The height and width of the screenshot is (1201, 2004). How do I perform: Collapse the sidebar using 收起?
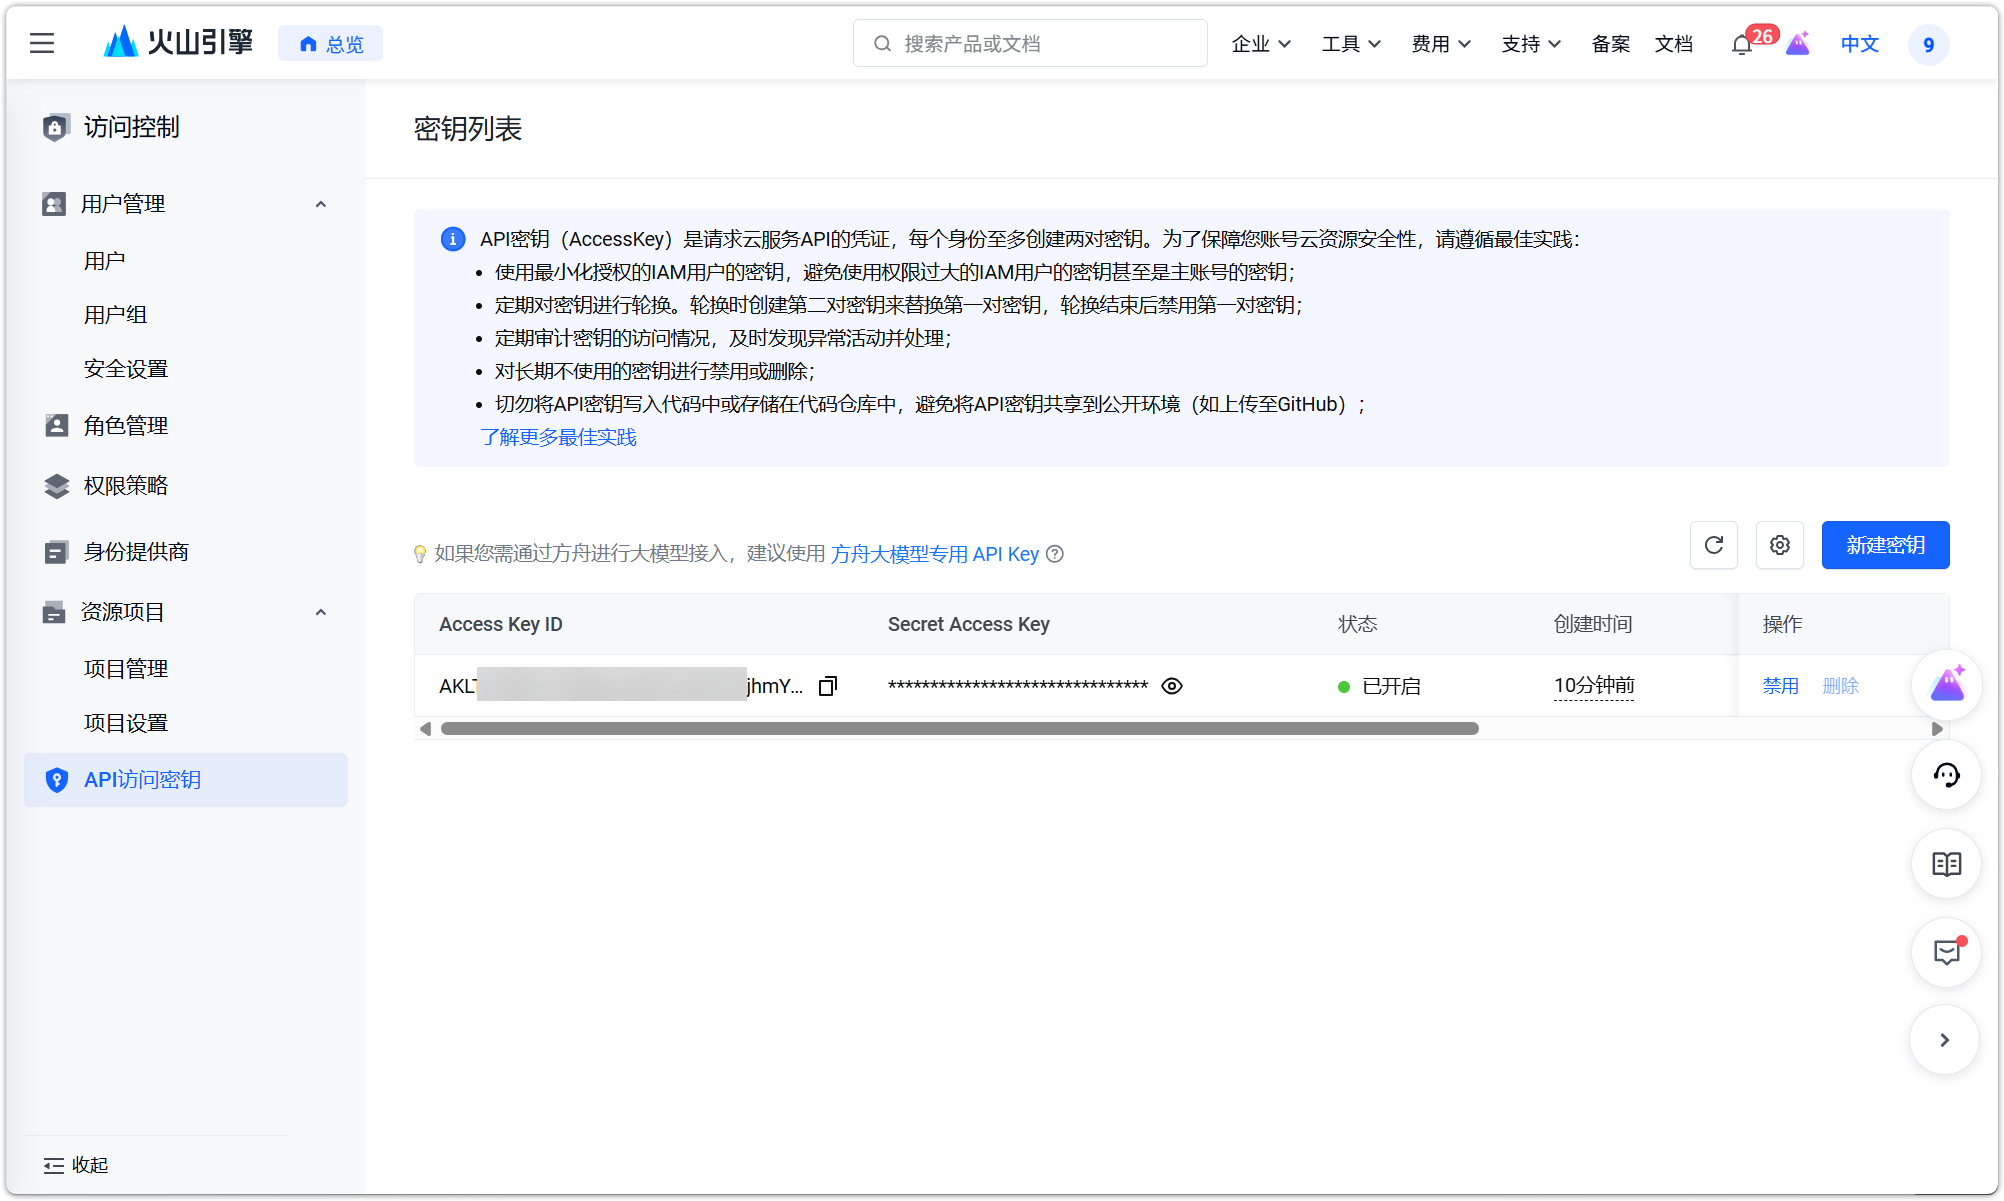75,1165
